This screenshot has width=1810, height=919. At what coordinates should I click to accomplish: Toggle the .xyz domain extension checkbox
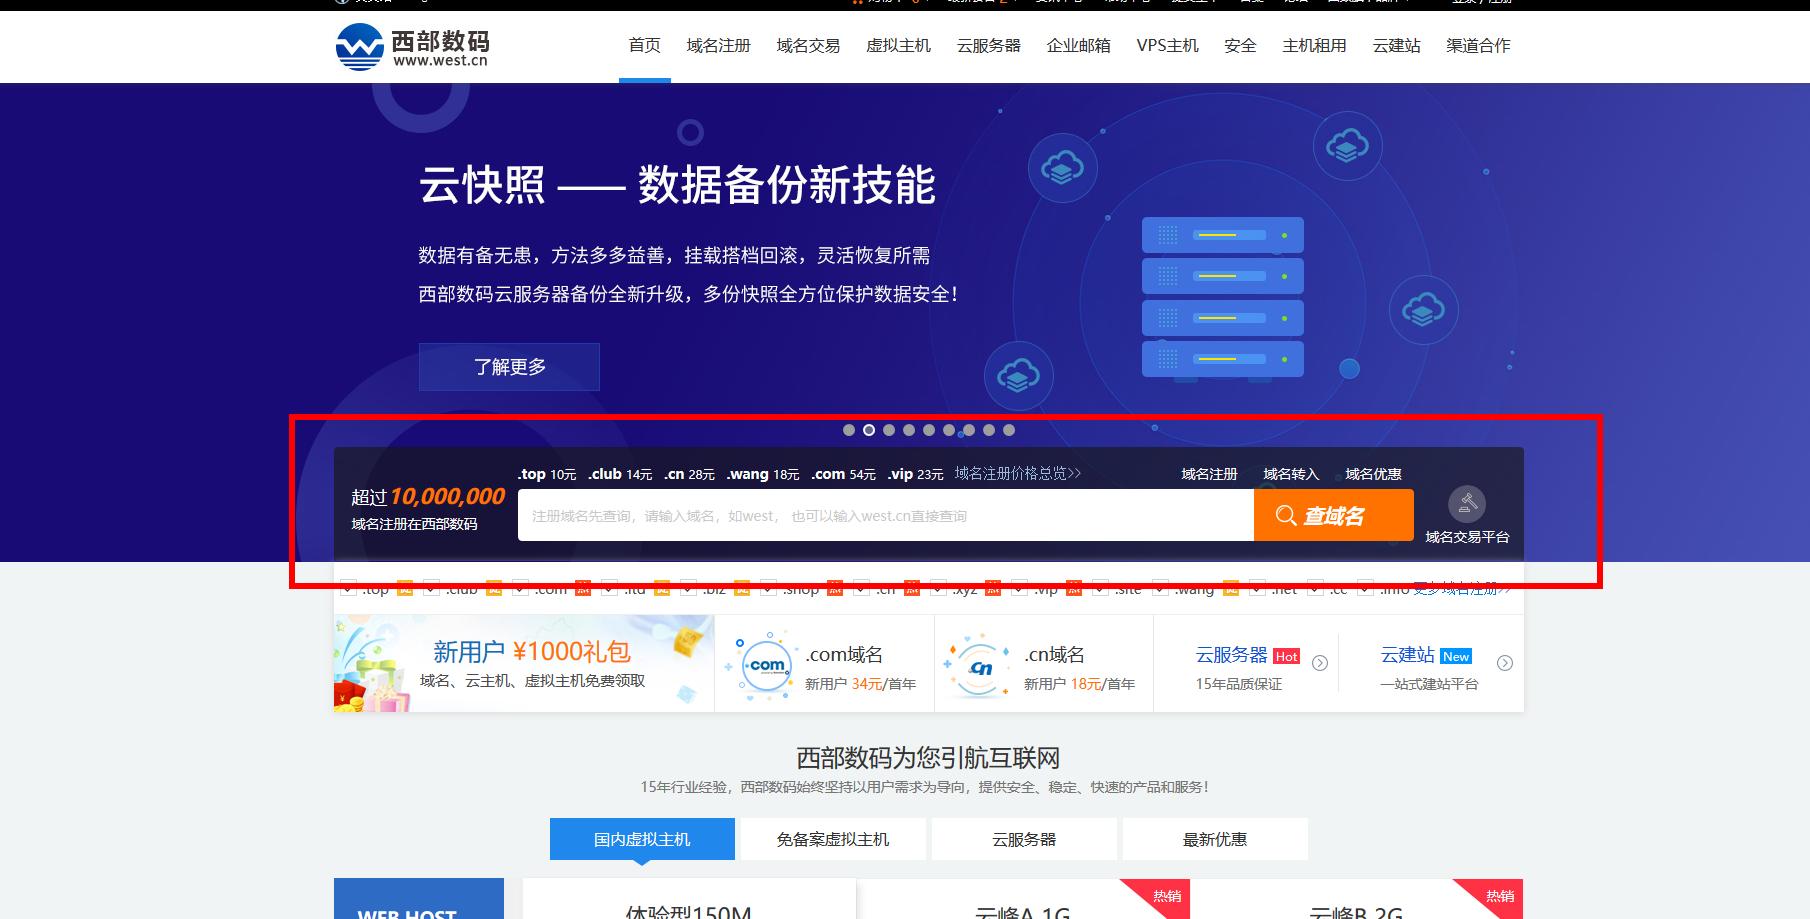pyautogui.click(x=939, y=588)
